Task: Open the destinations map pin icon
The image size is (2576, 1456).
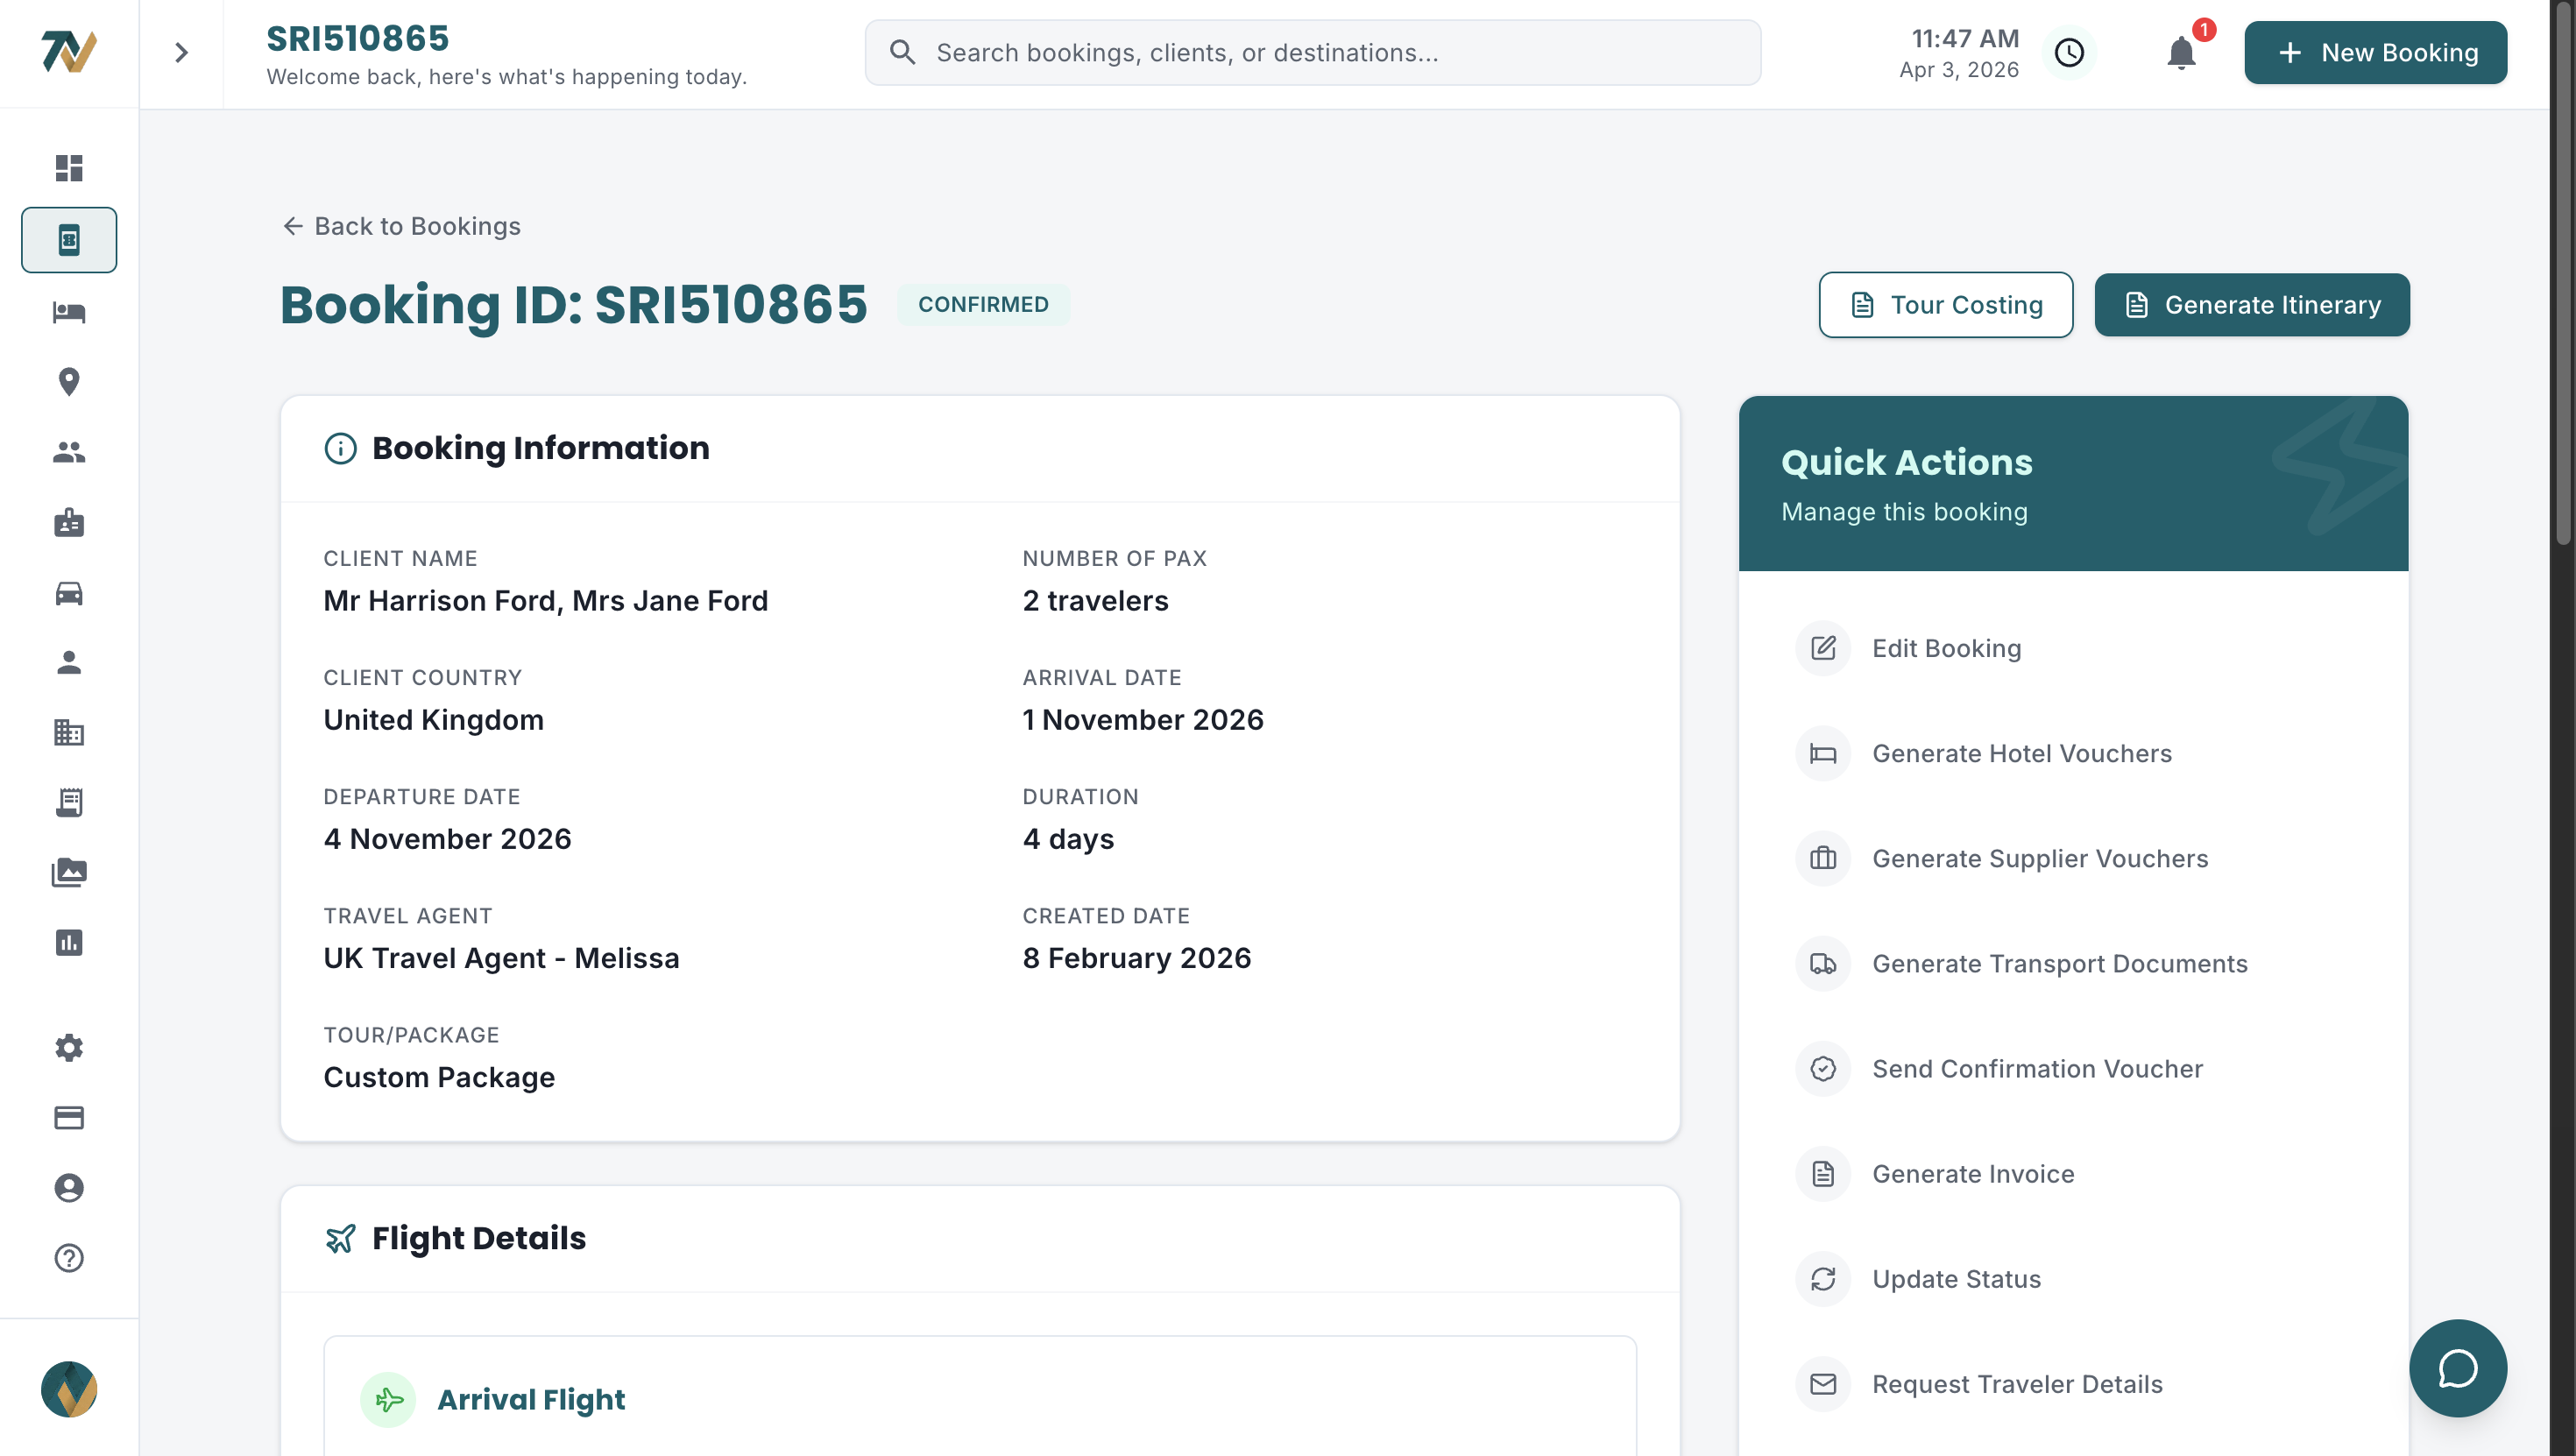Action: [69, 382]
